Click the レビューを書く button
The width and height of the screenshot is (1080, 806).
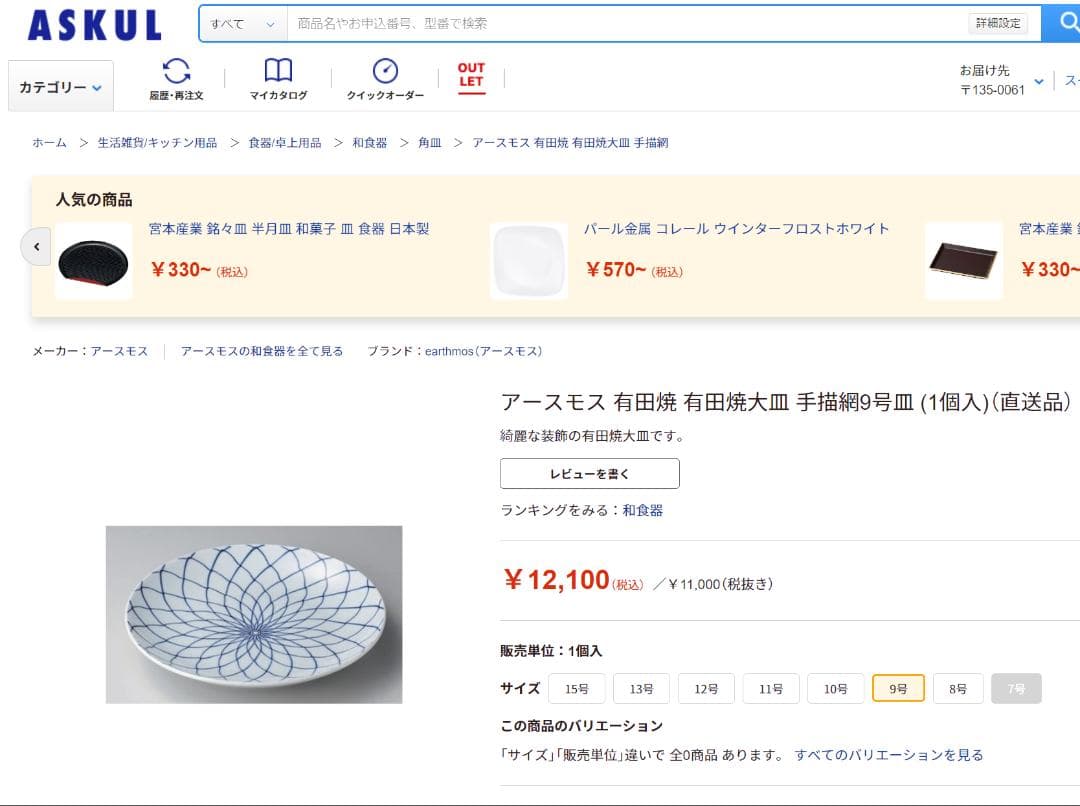(589, 473)
